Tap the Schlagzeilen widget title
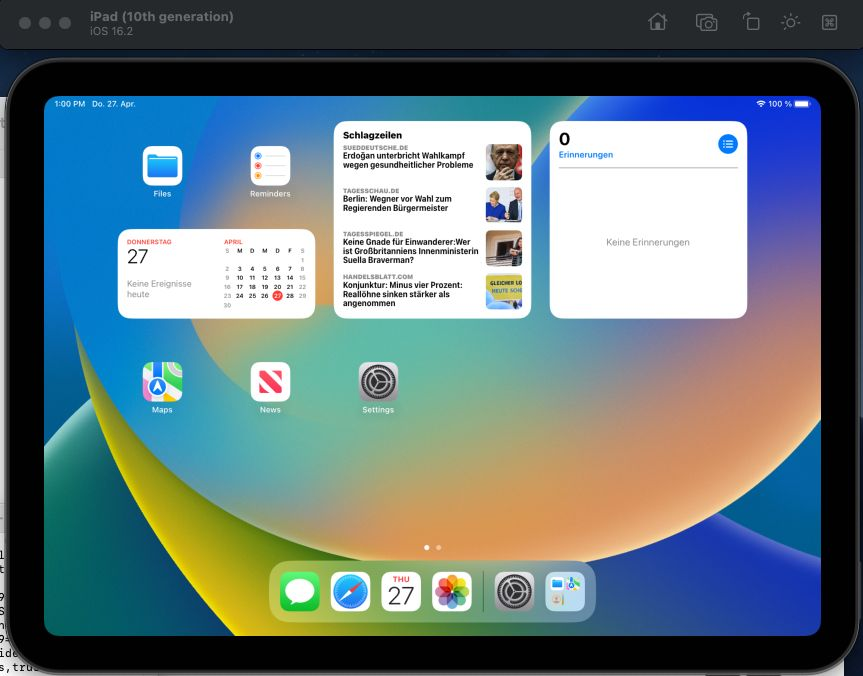Image resolution: width=863 pixels, height=676 pixels. tap(372, 135)
